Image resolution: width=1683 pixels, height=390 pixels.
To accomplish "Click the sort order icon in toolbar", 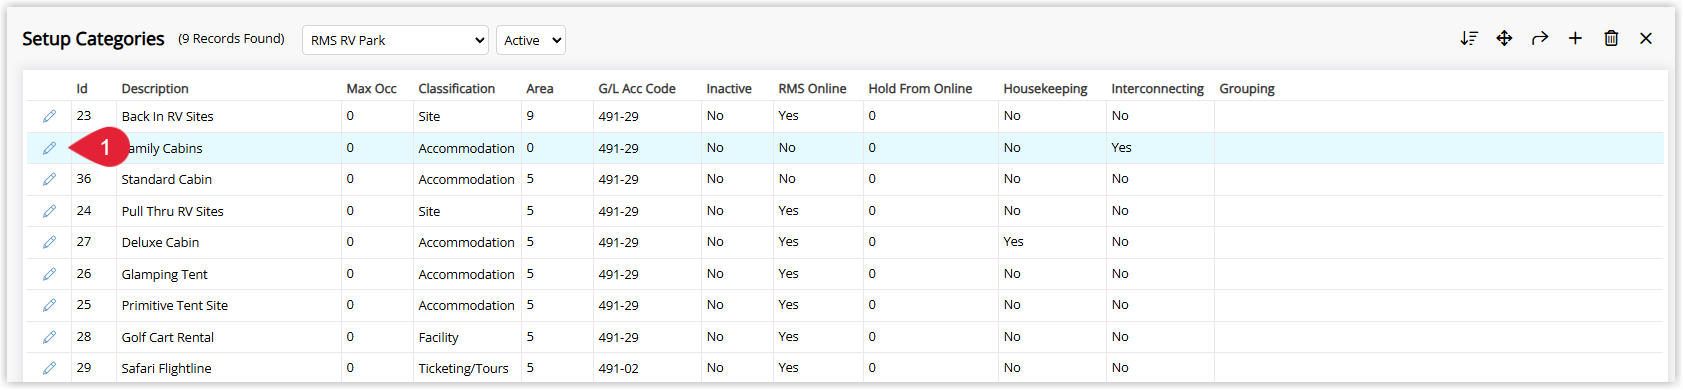I will 1468,38.
